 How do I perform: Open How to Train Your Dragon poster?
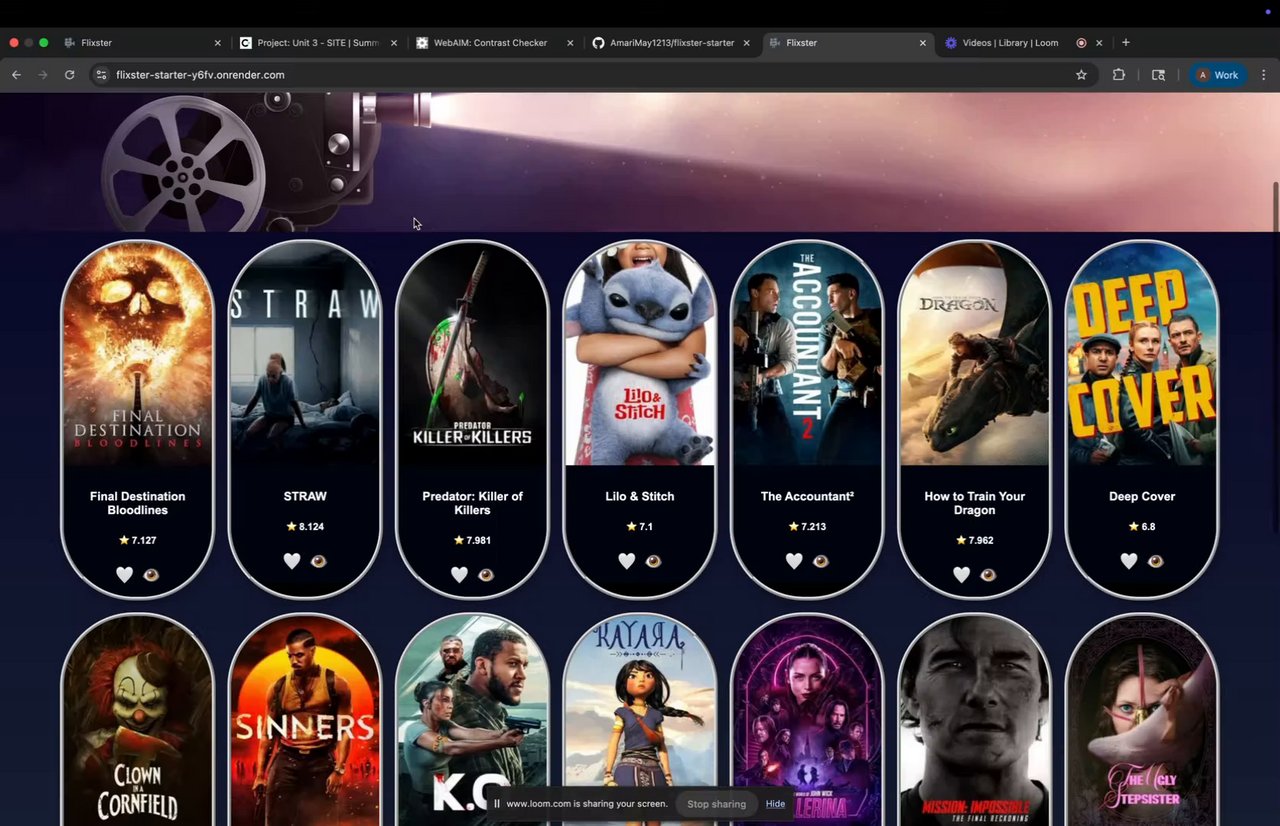click(974, 354)
